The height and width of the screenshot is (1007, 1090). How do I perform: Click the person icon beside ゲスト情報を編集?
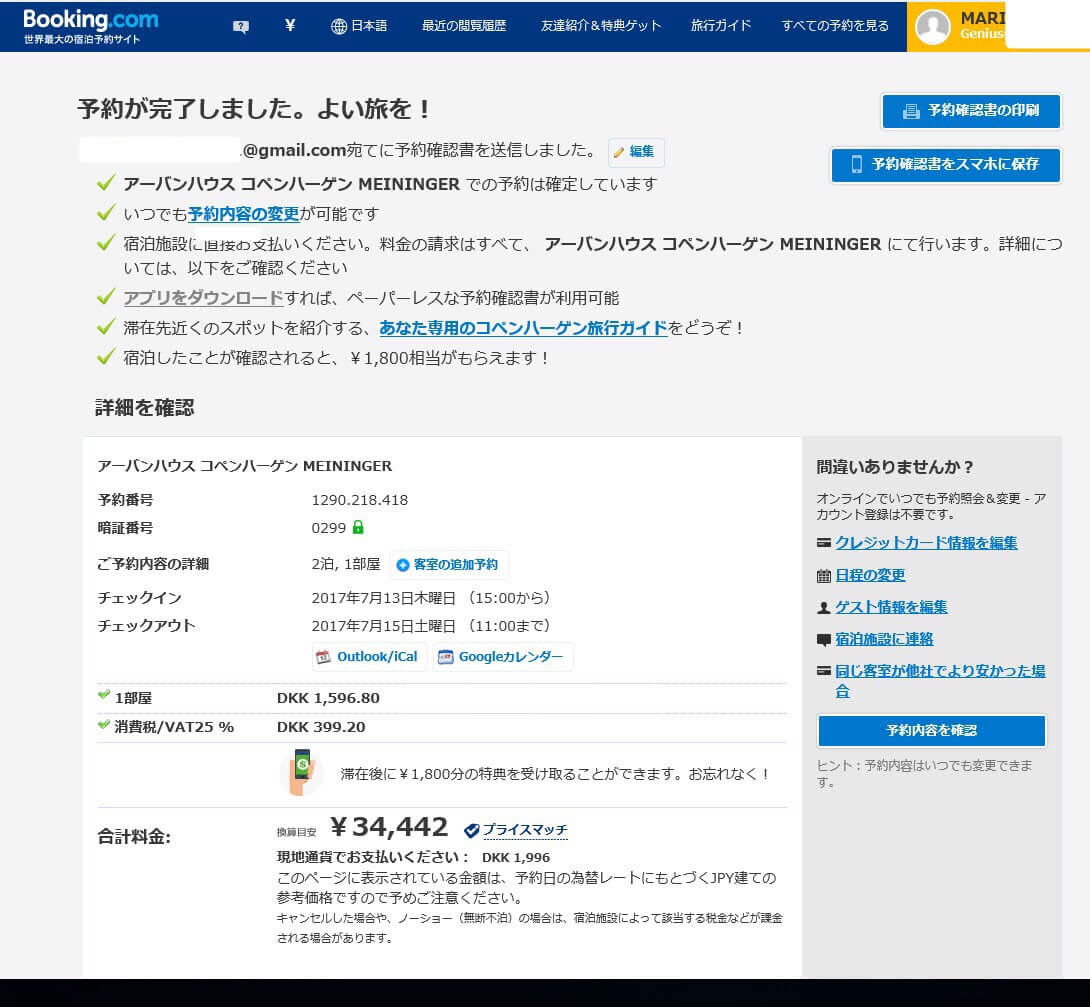click(824, 608)
